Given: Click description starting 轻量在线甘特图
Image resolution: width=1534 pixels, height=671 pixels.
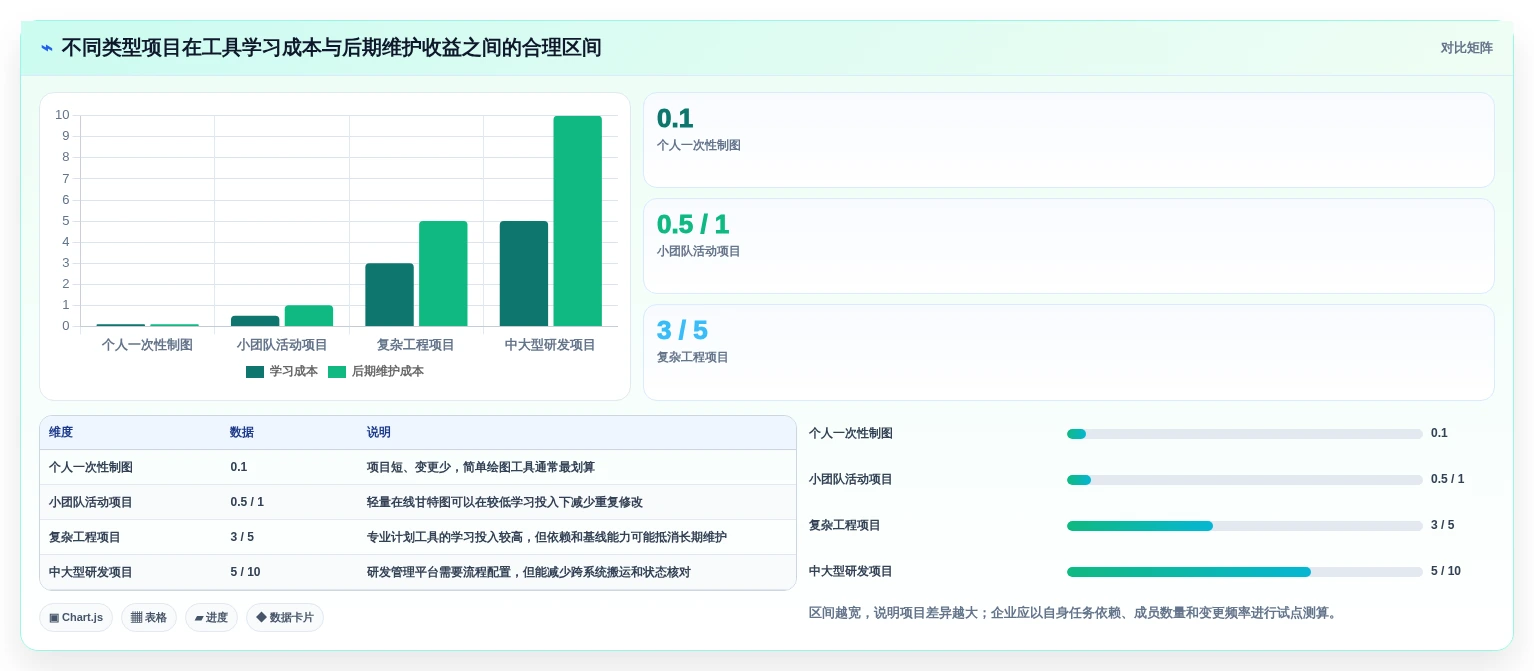Looking at the screenshot, I should point(505,502).
